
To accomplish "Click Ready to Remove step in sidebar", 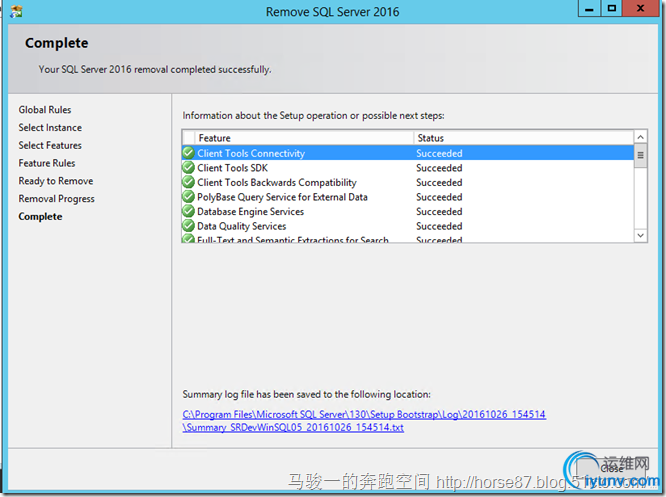I will click(56, 181).
